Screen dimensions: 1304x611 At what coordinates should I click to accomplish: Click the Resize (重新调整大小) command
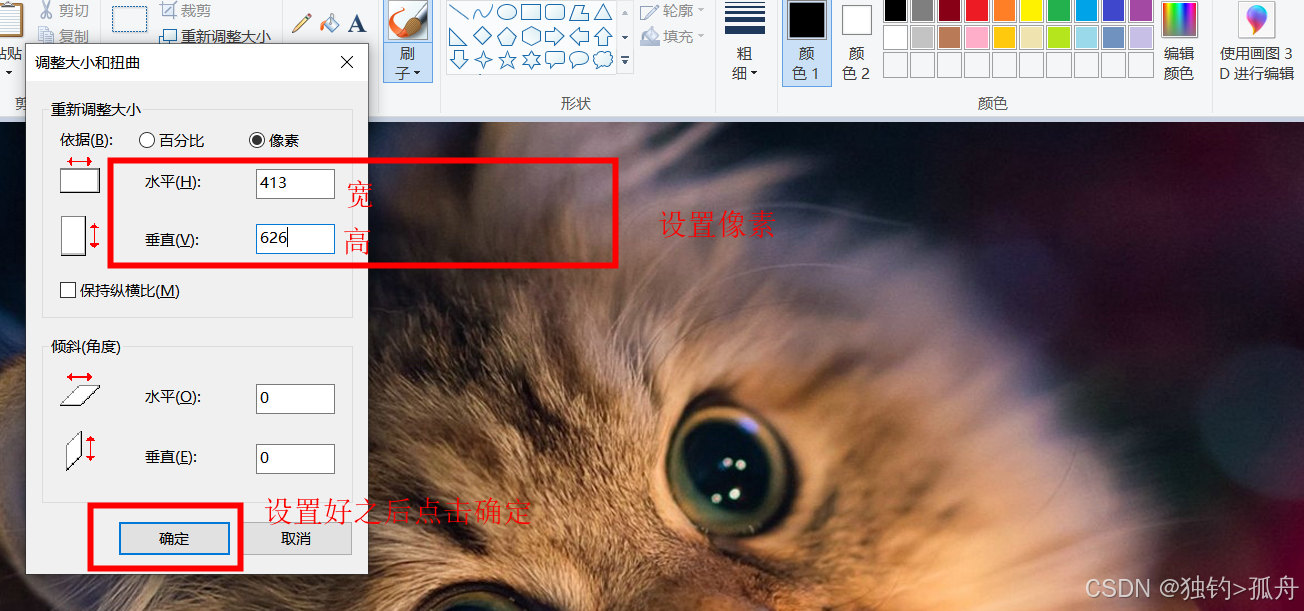tap(215, 36)
